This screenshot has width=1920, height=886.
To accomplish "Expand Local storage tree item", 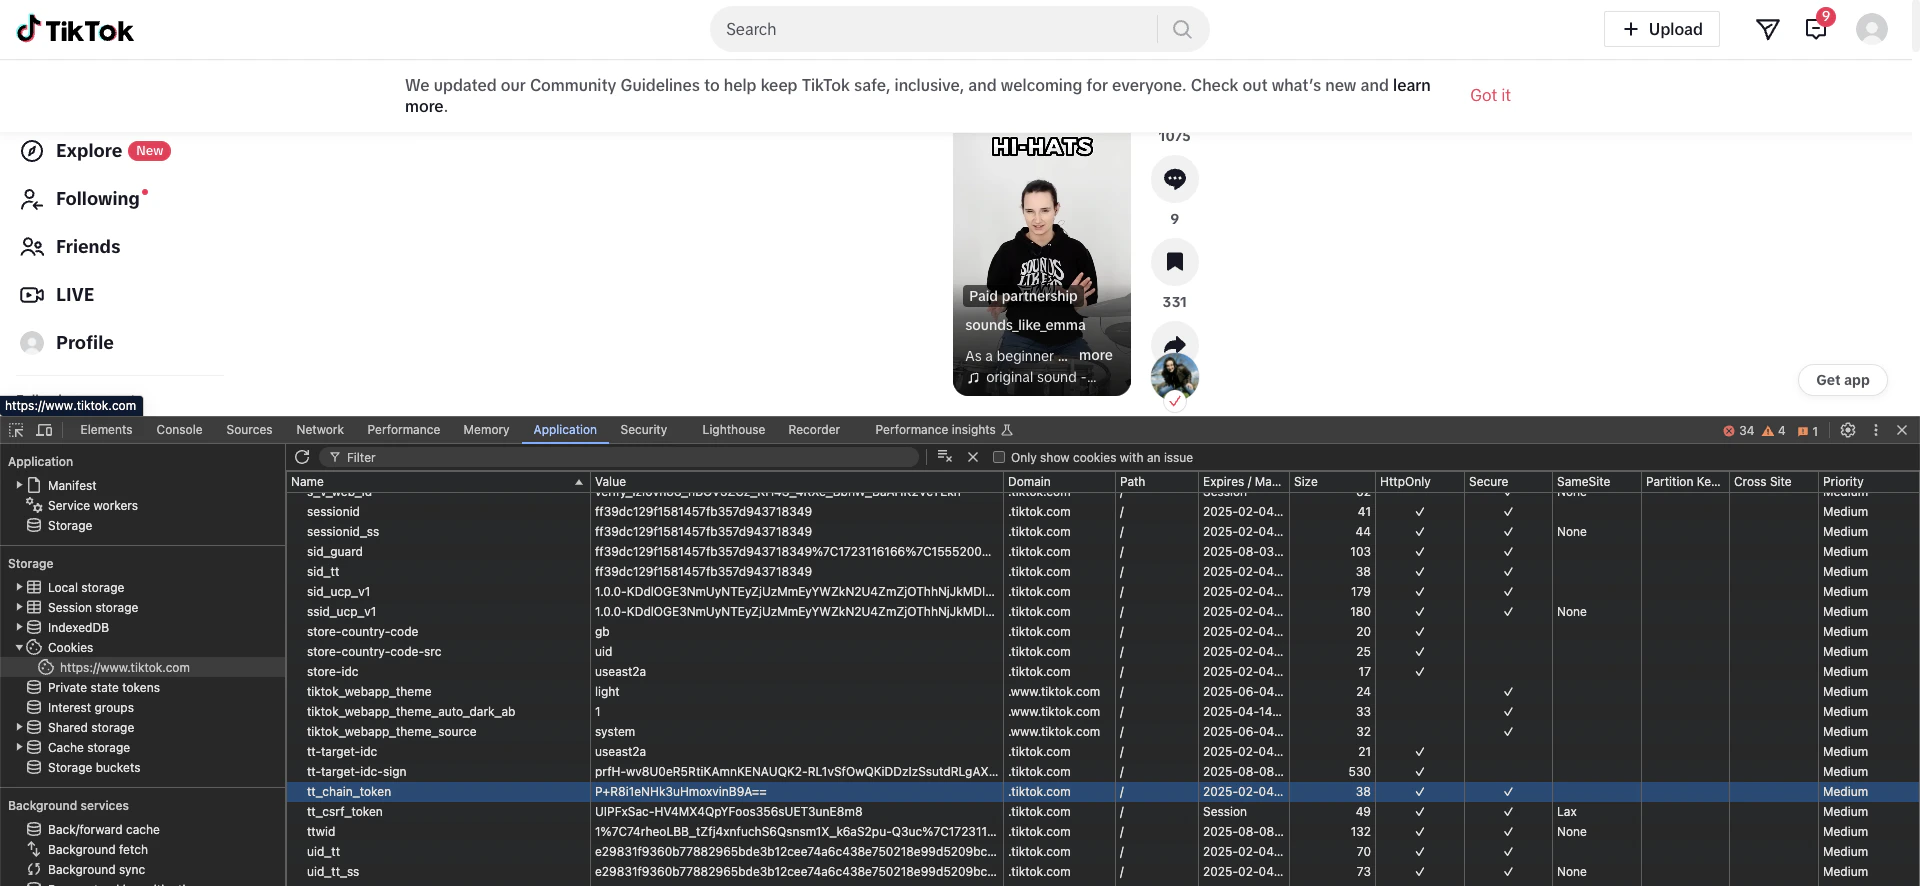I will (19, 588).
